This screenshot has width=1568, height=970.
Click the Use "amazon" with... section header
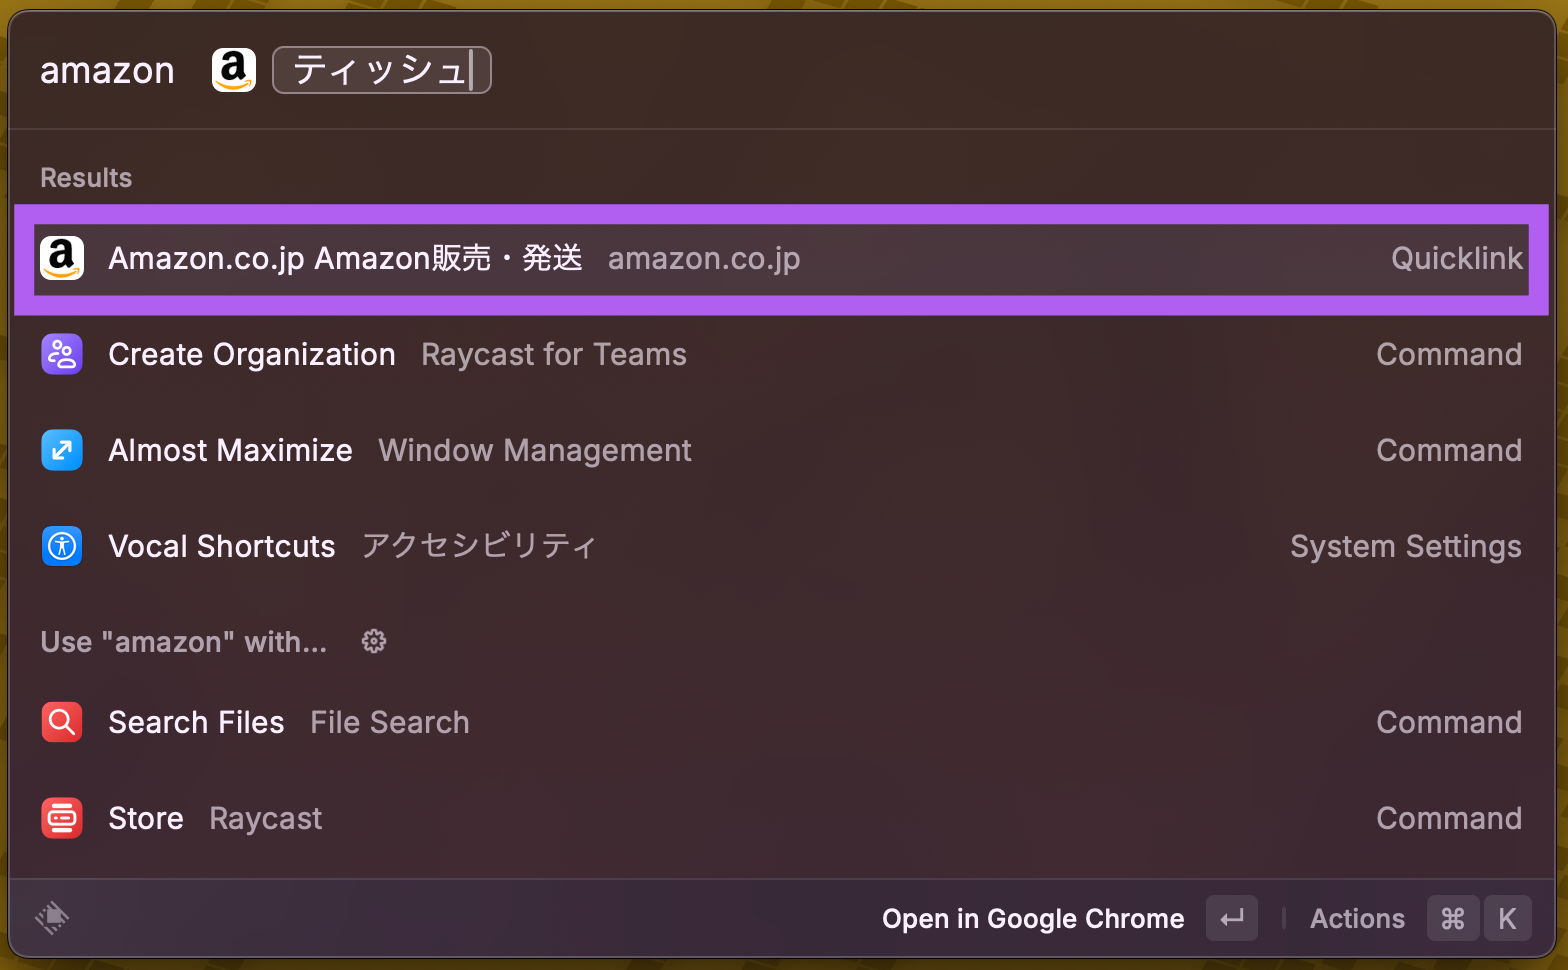pos(184,642)
